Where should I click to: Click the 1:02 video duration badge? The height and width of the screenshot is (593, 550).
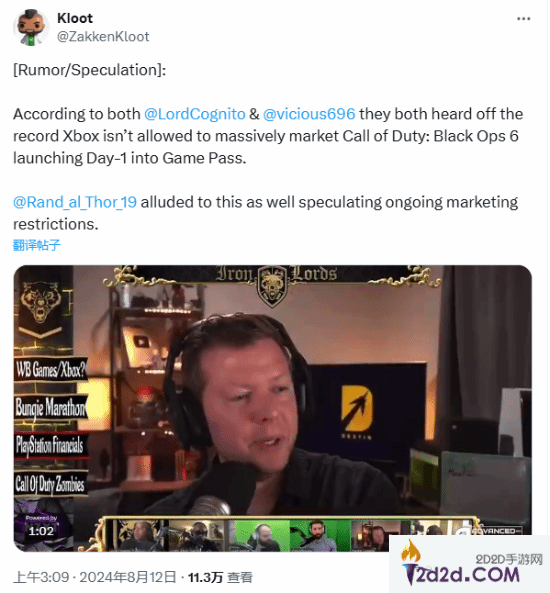click(41, 531)
